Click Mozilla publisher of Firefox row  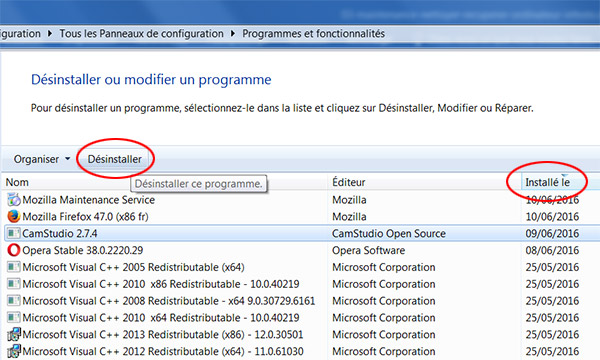(x=349, y=217)
